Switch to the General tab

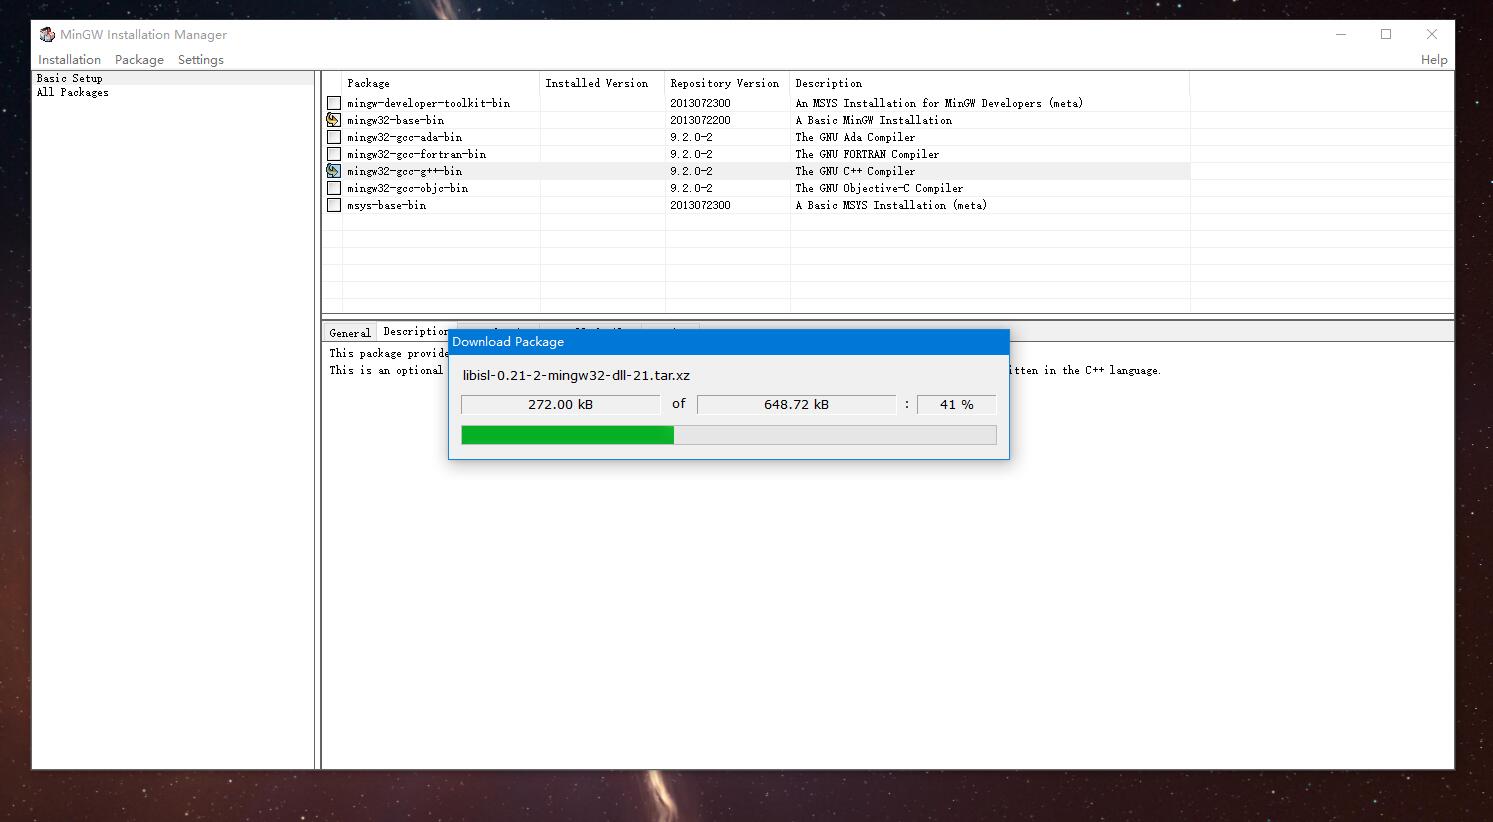coord(350,333)
